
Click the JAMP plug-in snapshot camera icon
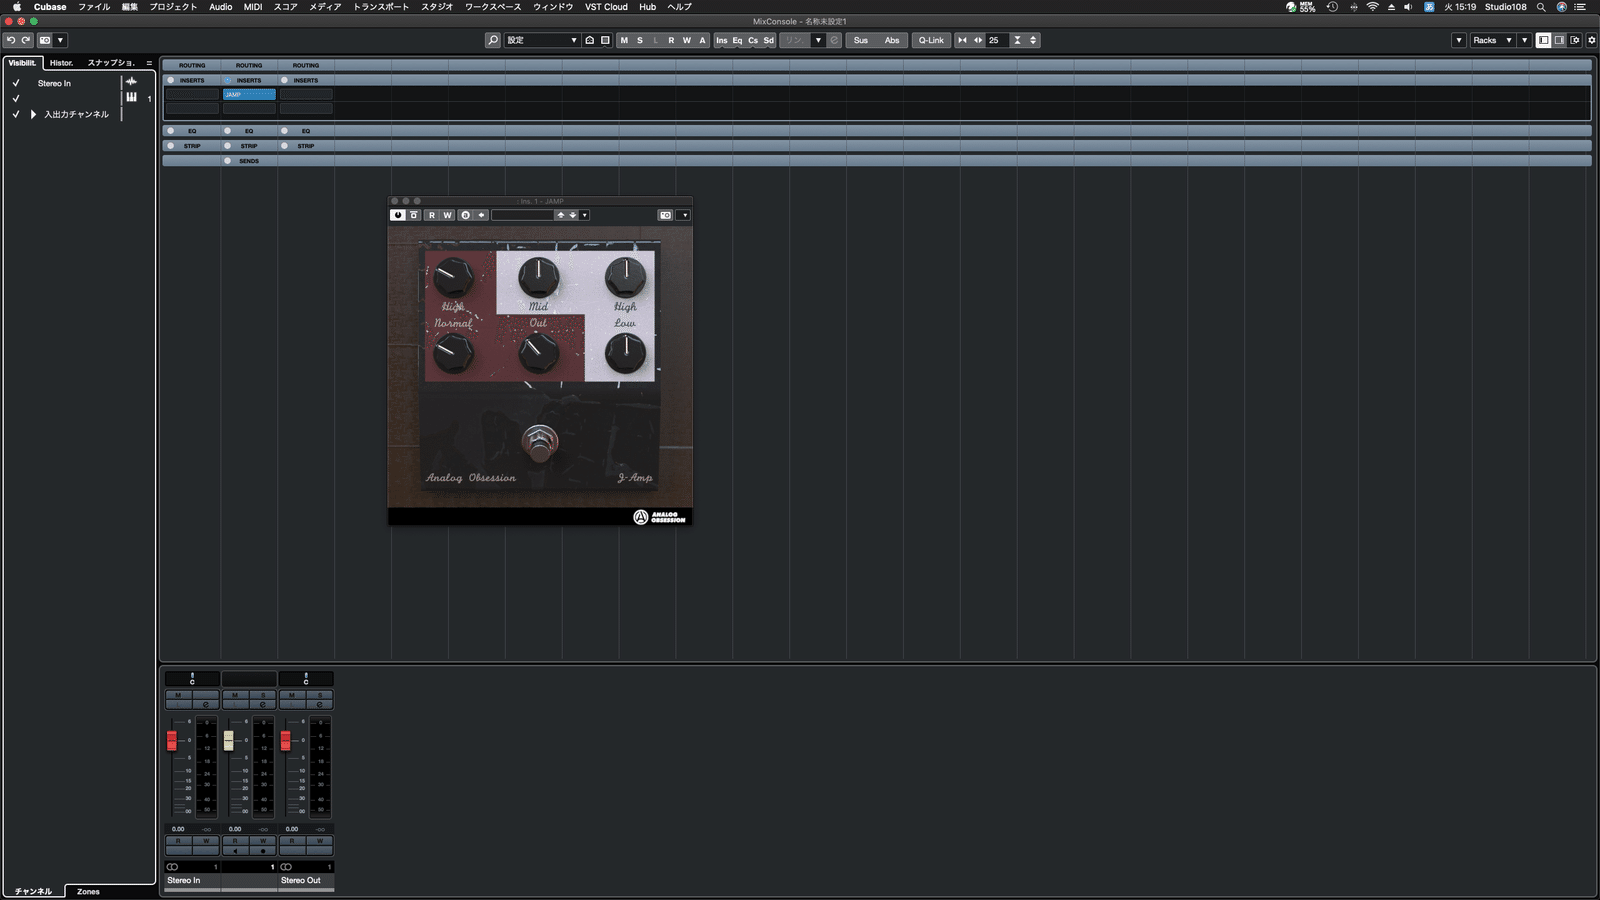665,215
